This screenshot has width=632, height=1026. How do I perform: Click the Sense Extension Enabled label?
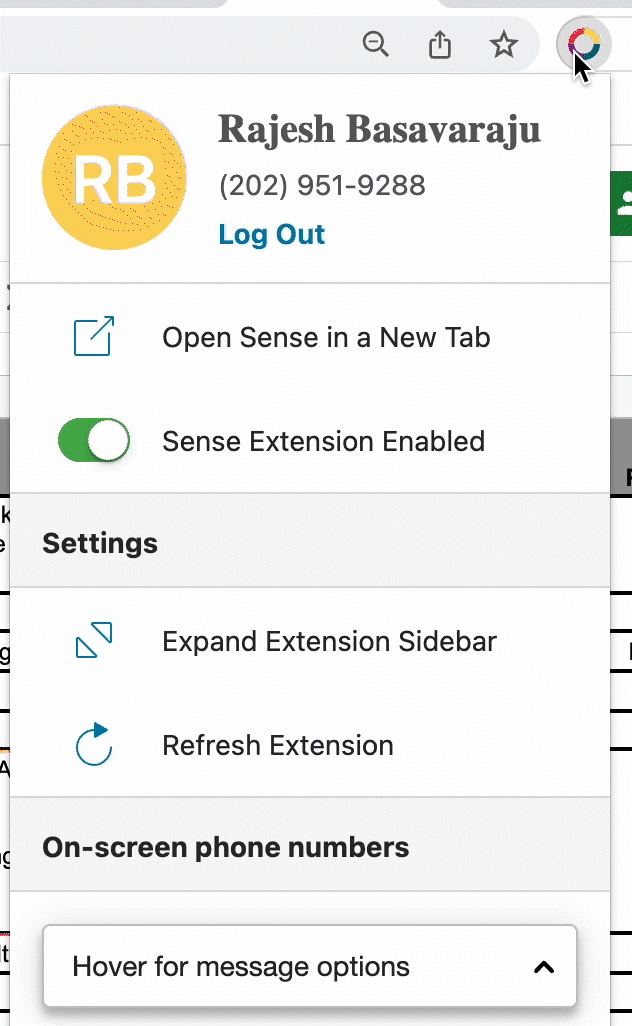323,441
